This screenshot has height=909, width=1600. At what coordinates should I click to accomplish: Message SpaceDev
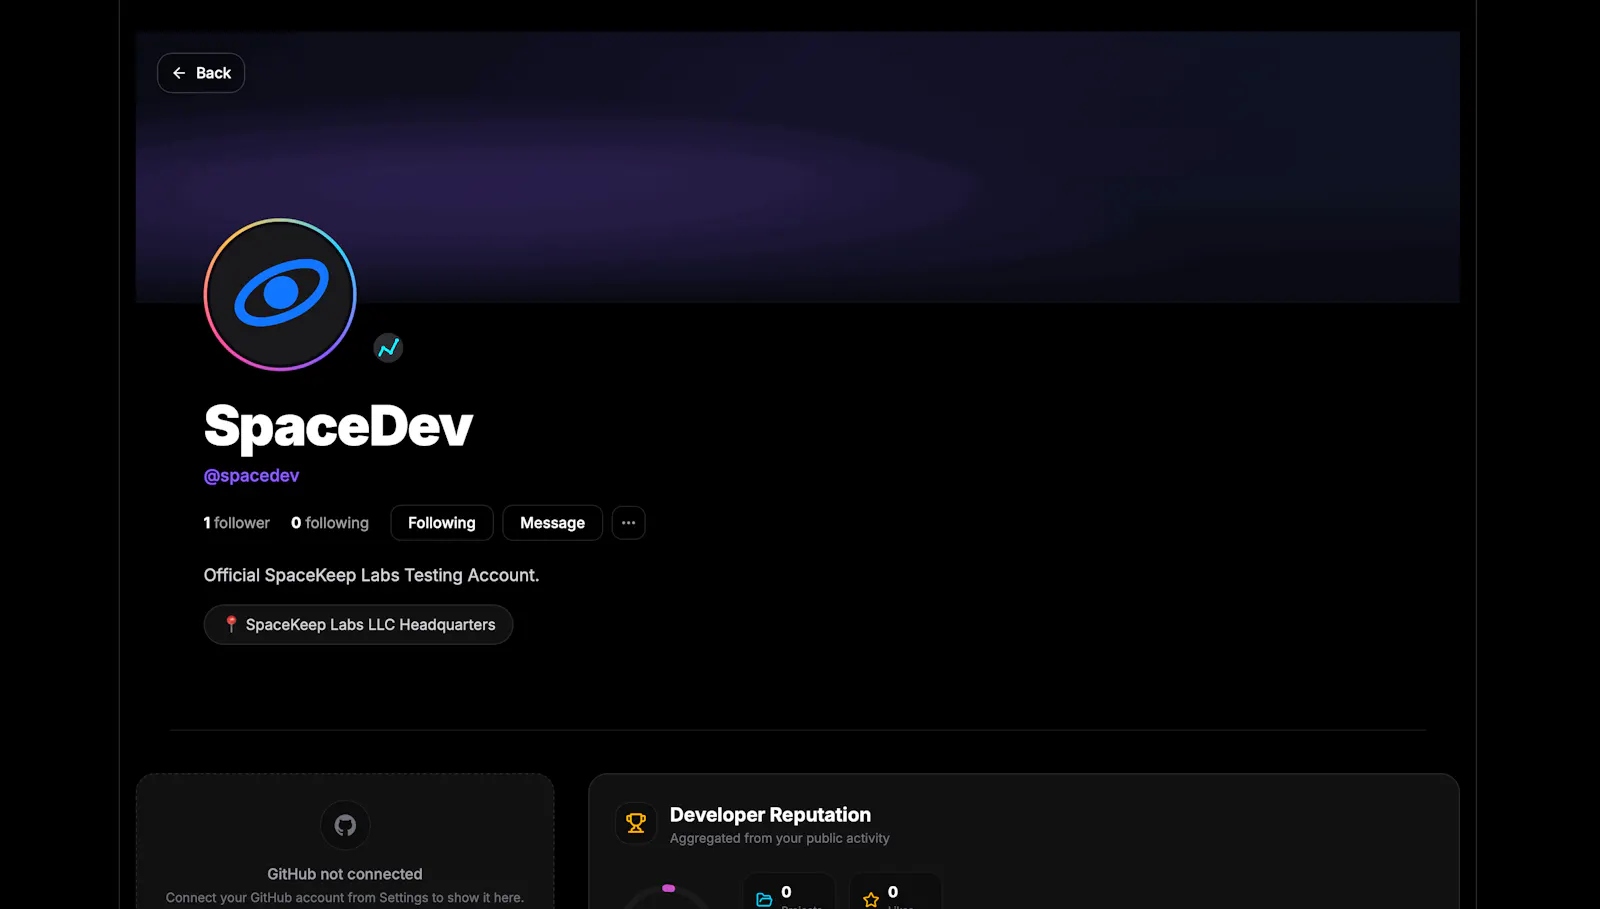552,523
